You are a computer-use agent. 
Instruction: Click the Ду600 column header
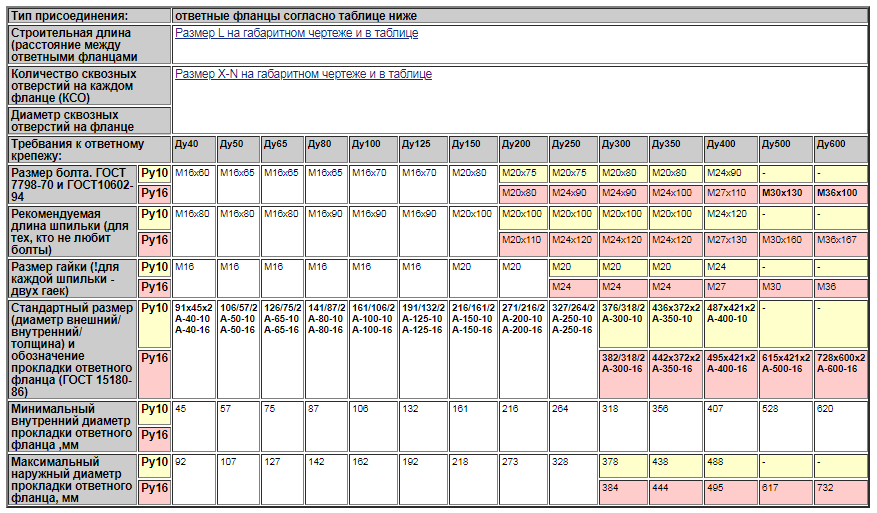[x=841, y=149]
